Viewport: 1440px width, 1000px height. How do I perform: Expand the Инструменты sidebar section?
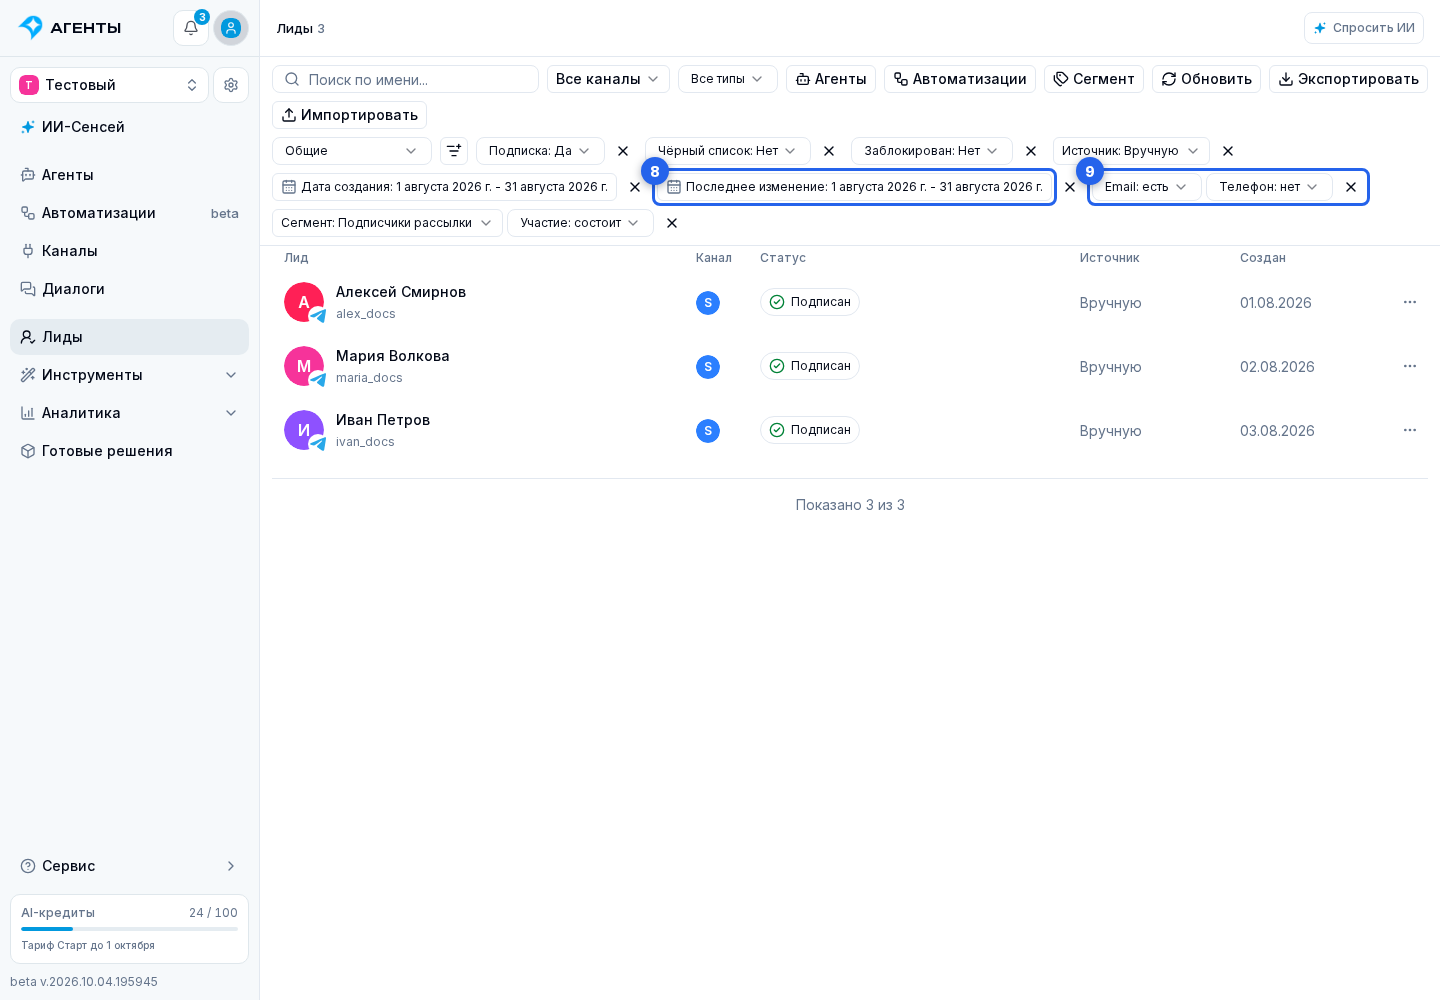click(x=130, y=375)
